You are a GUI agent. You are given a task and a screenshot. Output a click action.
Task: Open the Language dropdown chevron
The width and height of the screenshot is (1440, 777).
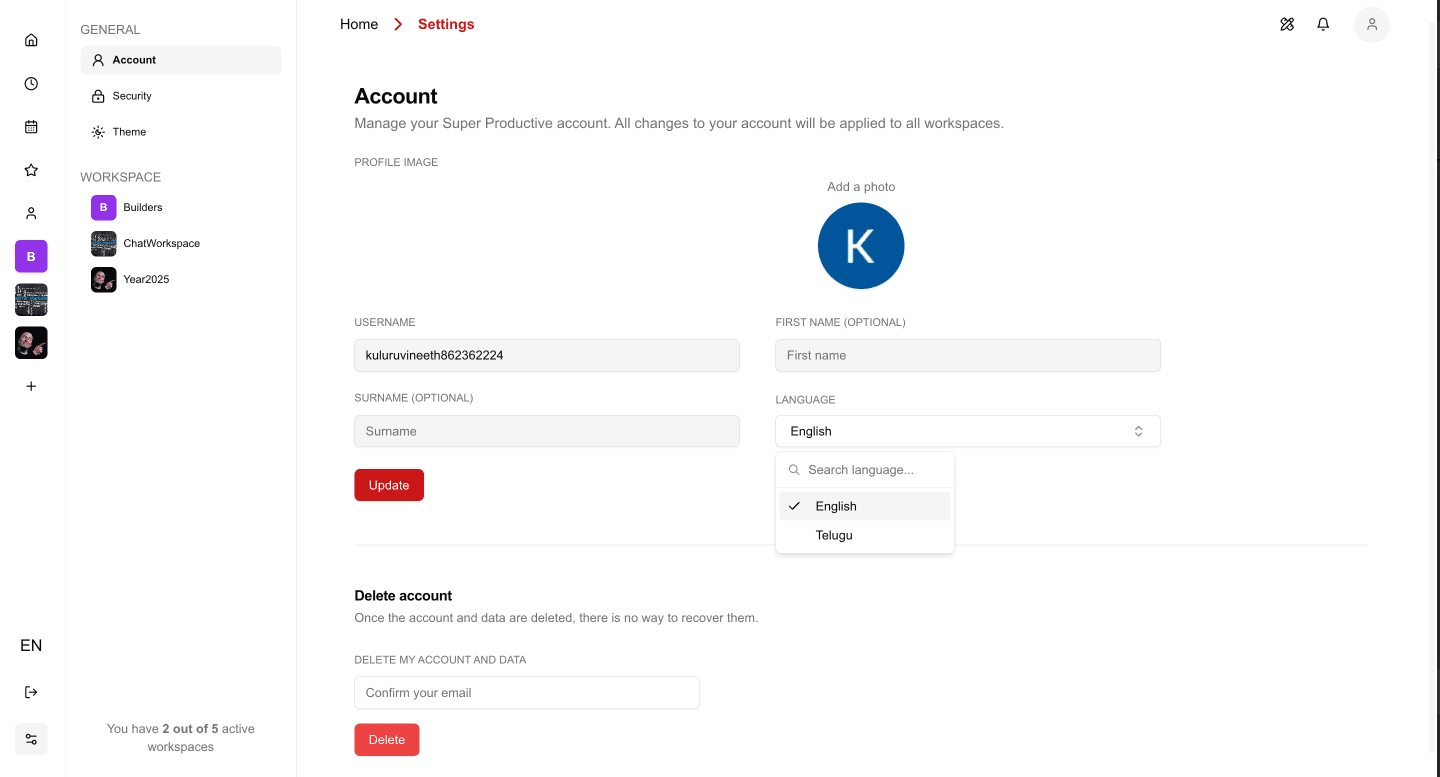pos(1138,430)
